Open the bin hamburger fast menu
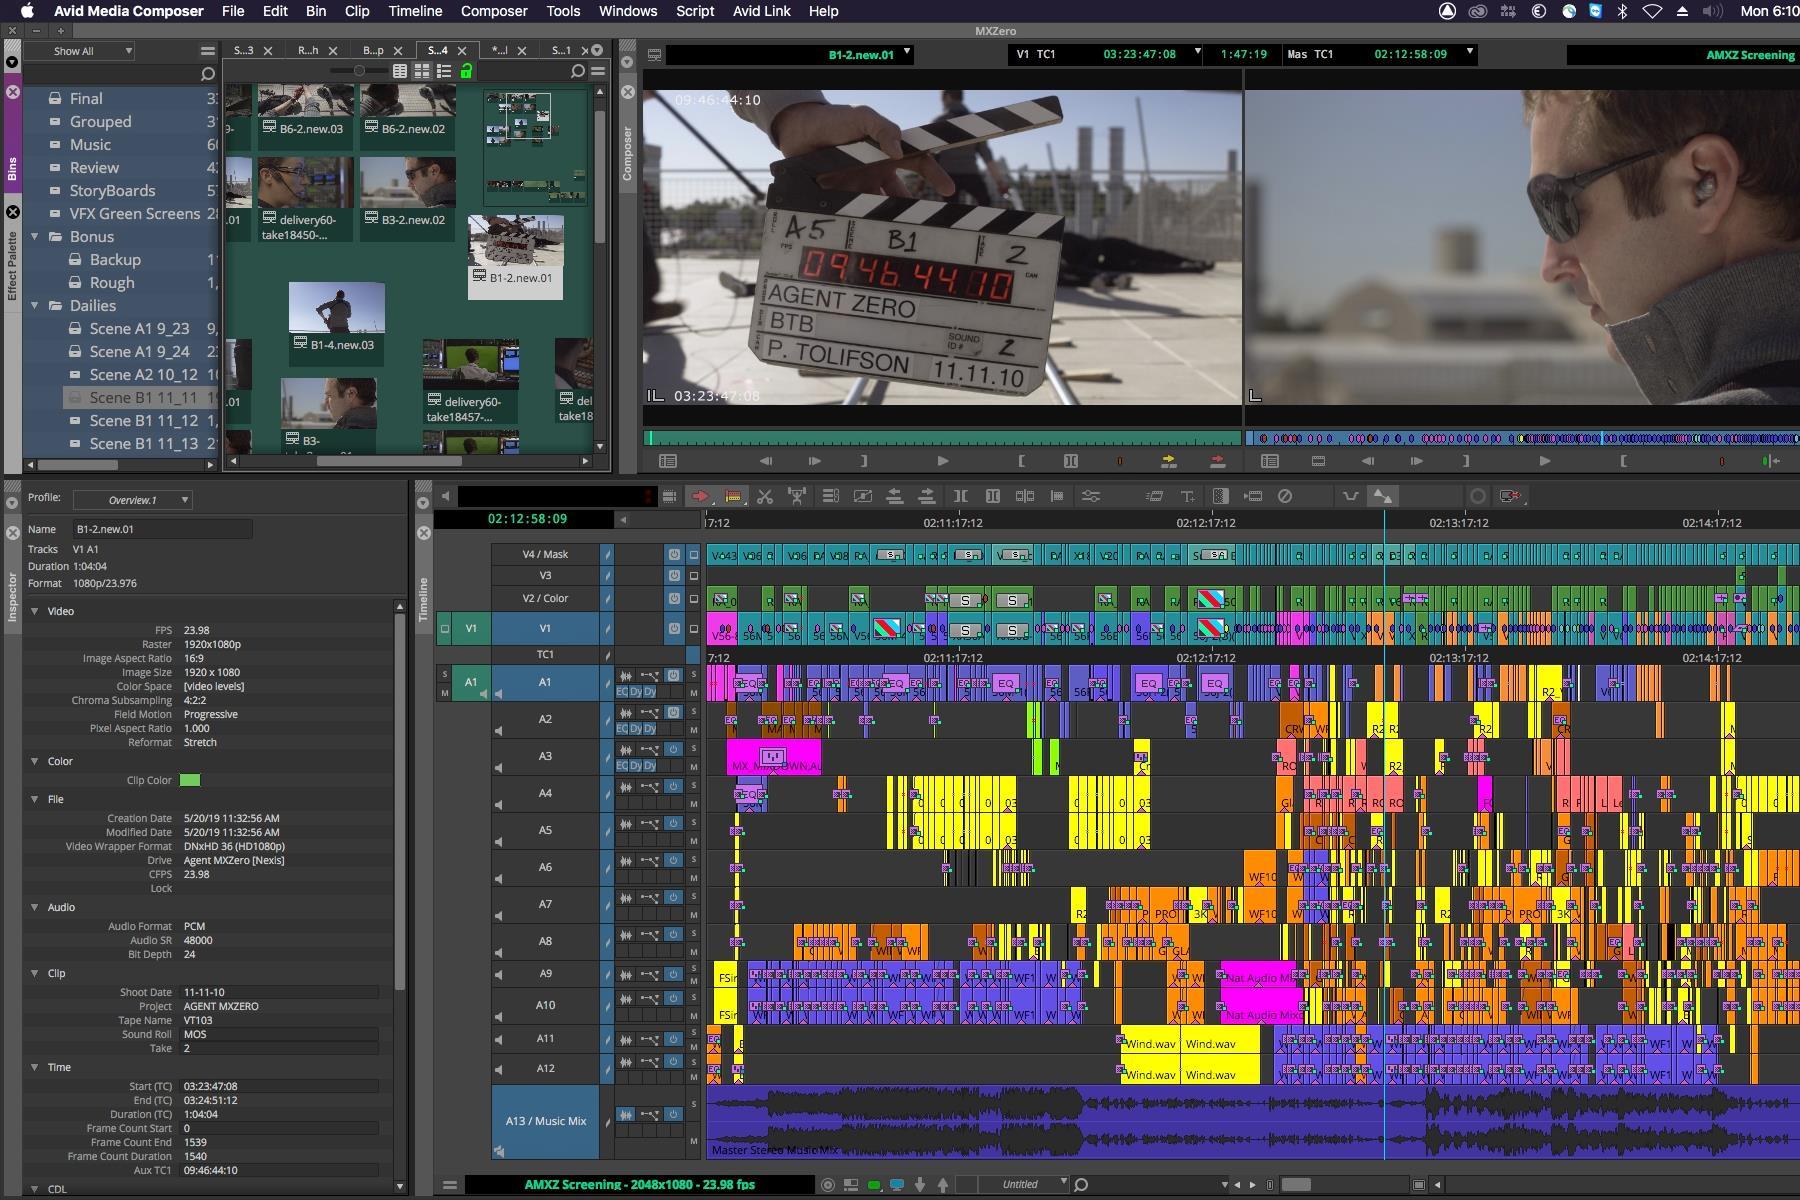 pos(598,71)
